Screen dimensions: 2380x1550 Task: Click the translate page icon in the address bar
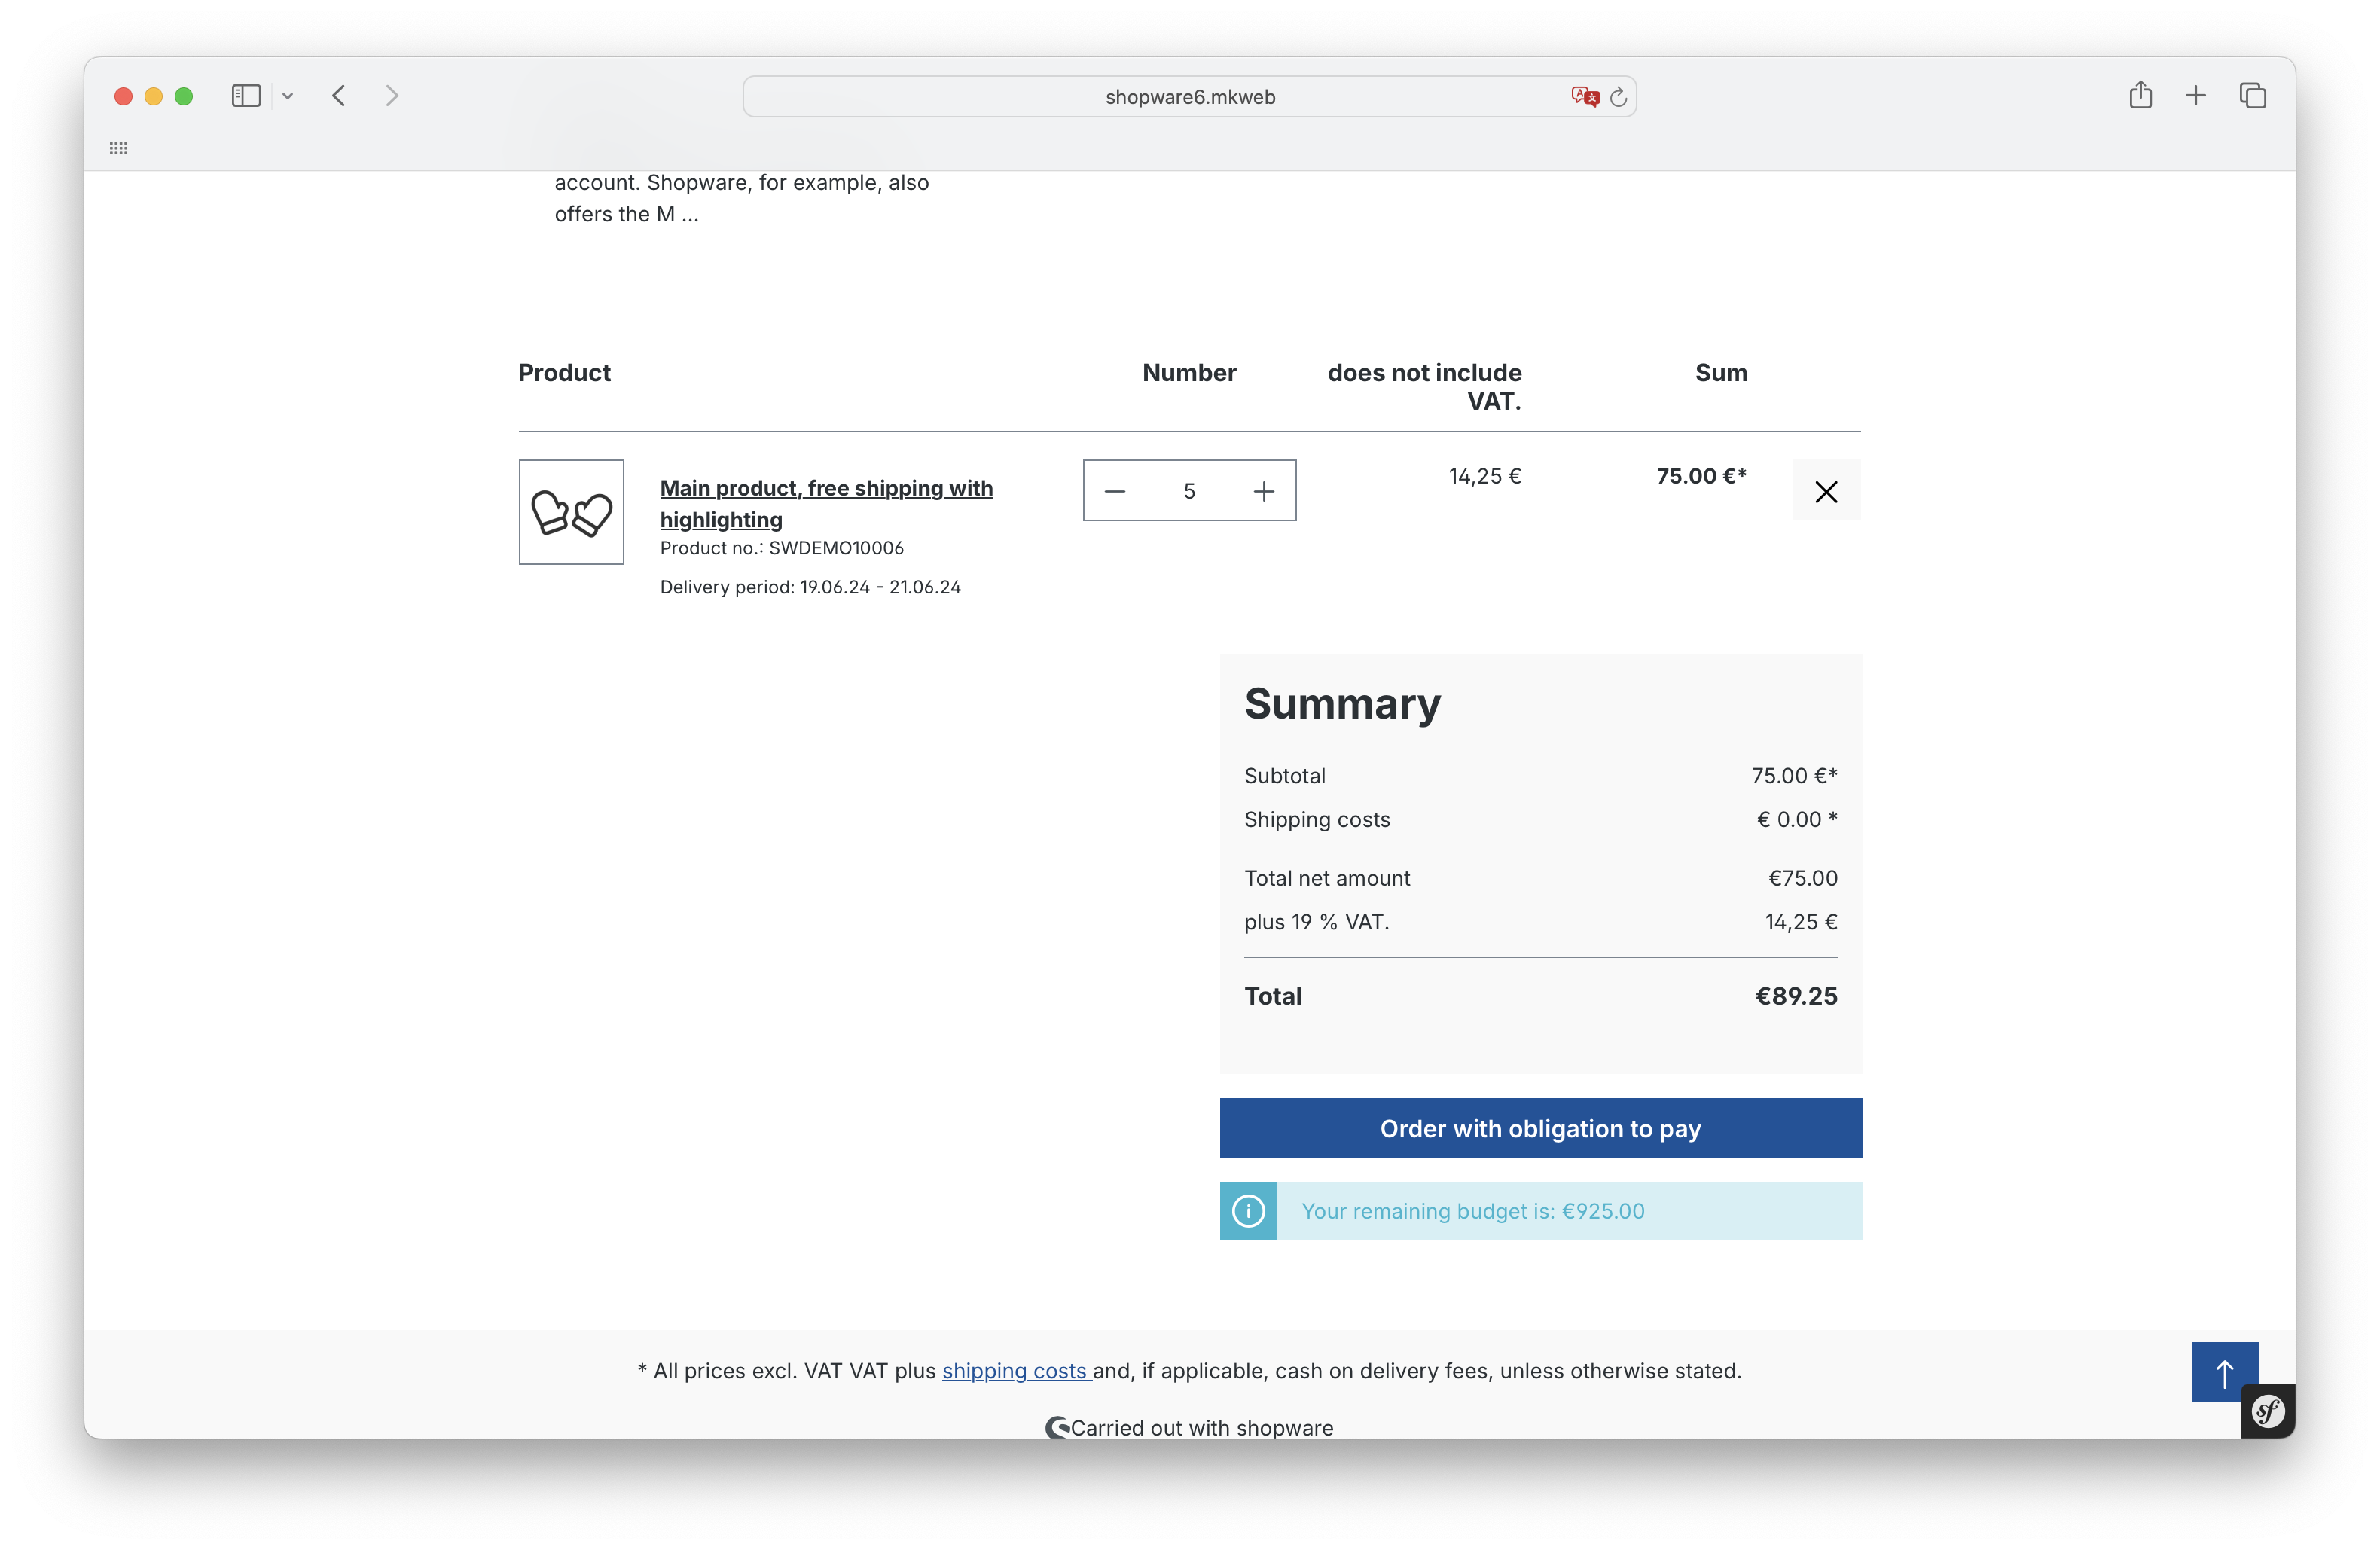(1584, 97)
